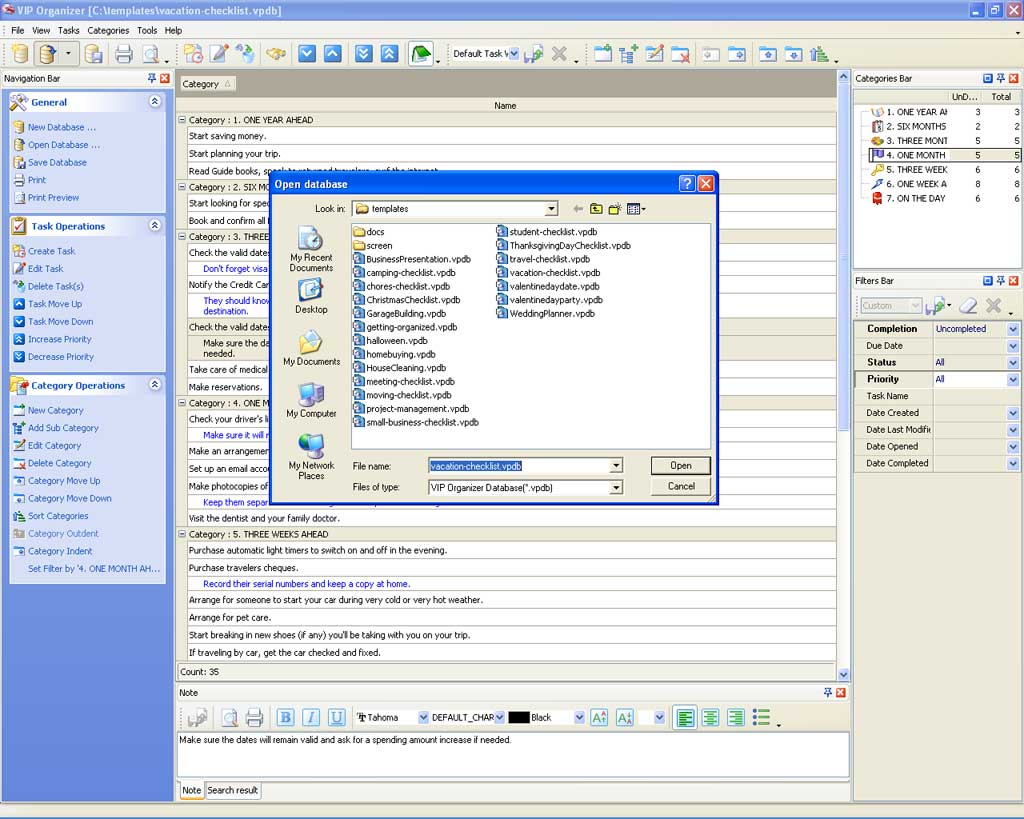Collapse the Task Operations panel section
Viewport: 1024px width, 819px height.
coord(155,226)
